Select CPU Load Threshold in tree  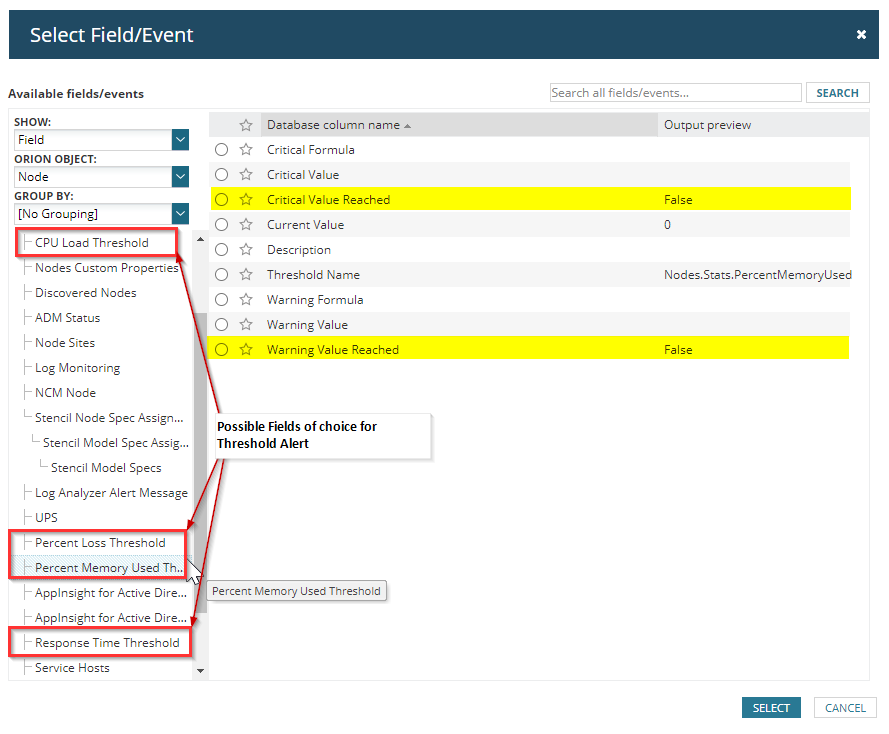(x=92, y=243)
